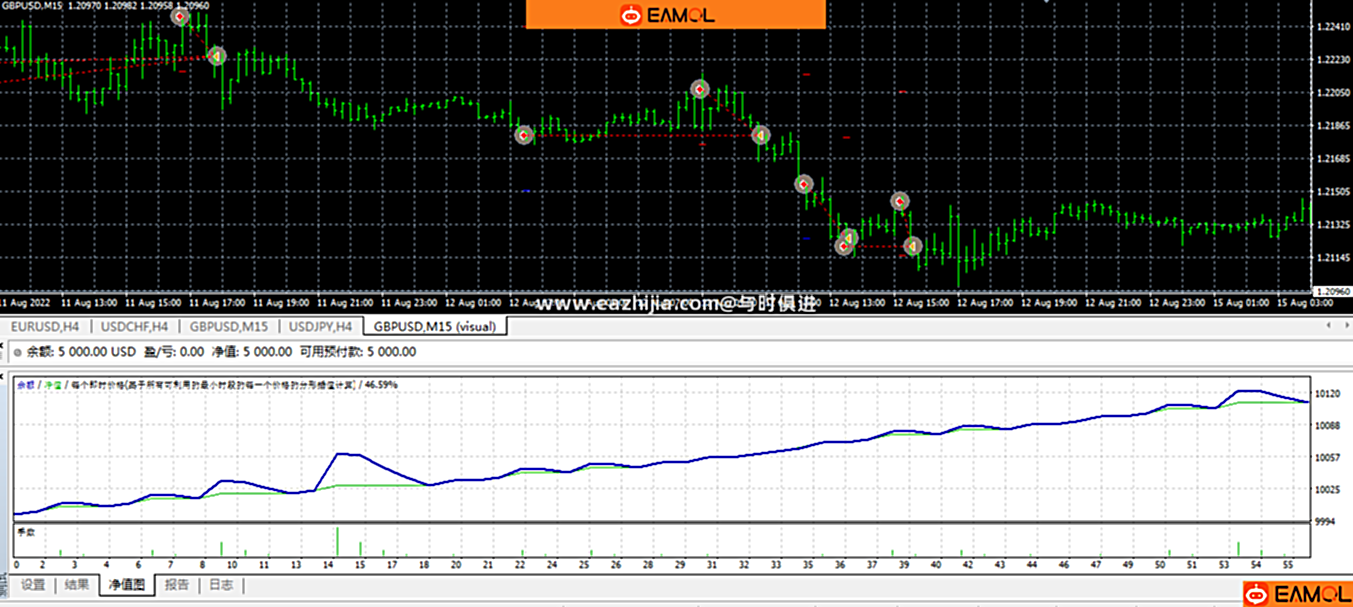Click the topmost trade marker on chart
This screenshot has width=1353, height=607.
[180, 16]
